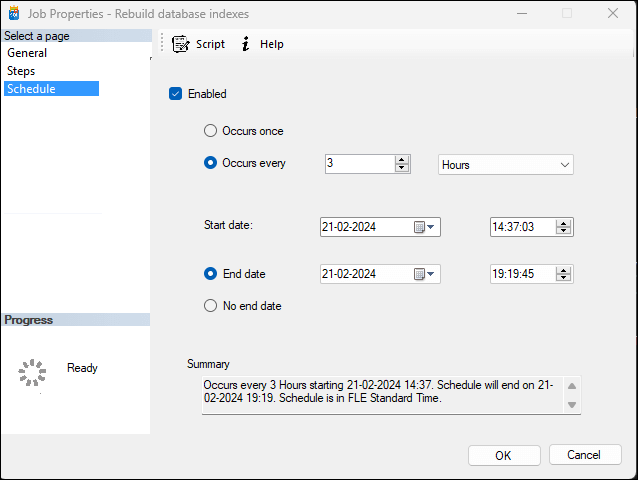
Task: Select the End date radio button
Action: 210,273
